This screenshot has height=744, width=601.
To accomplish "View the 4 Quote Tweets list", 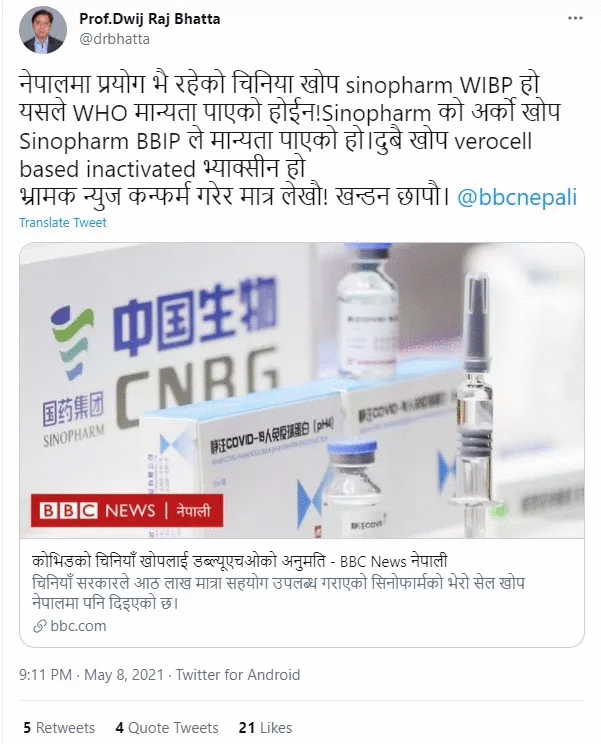I will pos(167,728).
